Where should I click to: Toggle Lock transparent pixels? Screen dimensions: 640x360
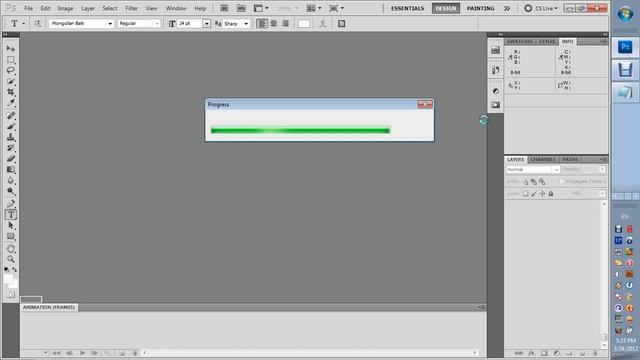(x=525, y=193)
